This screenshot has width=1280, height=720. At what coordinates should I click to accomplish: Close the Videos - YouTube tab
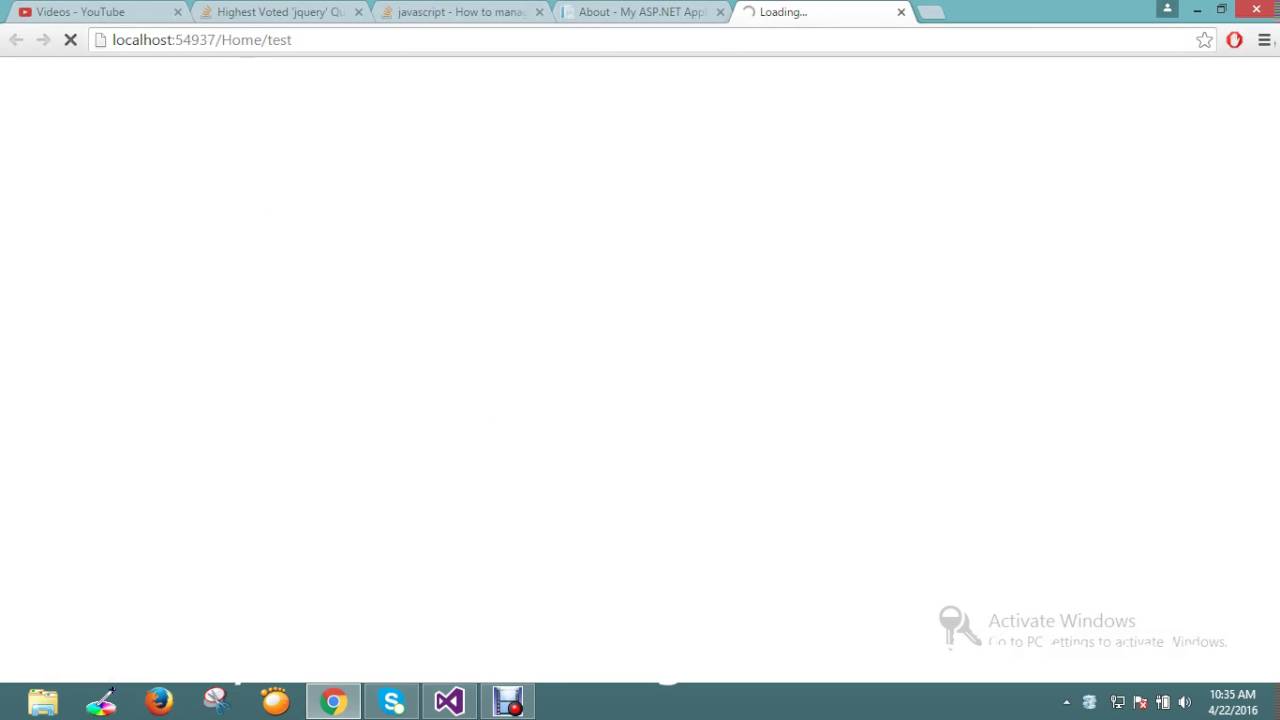click(x=178, y=12)
